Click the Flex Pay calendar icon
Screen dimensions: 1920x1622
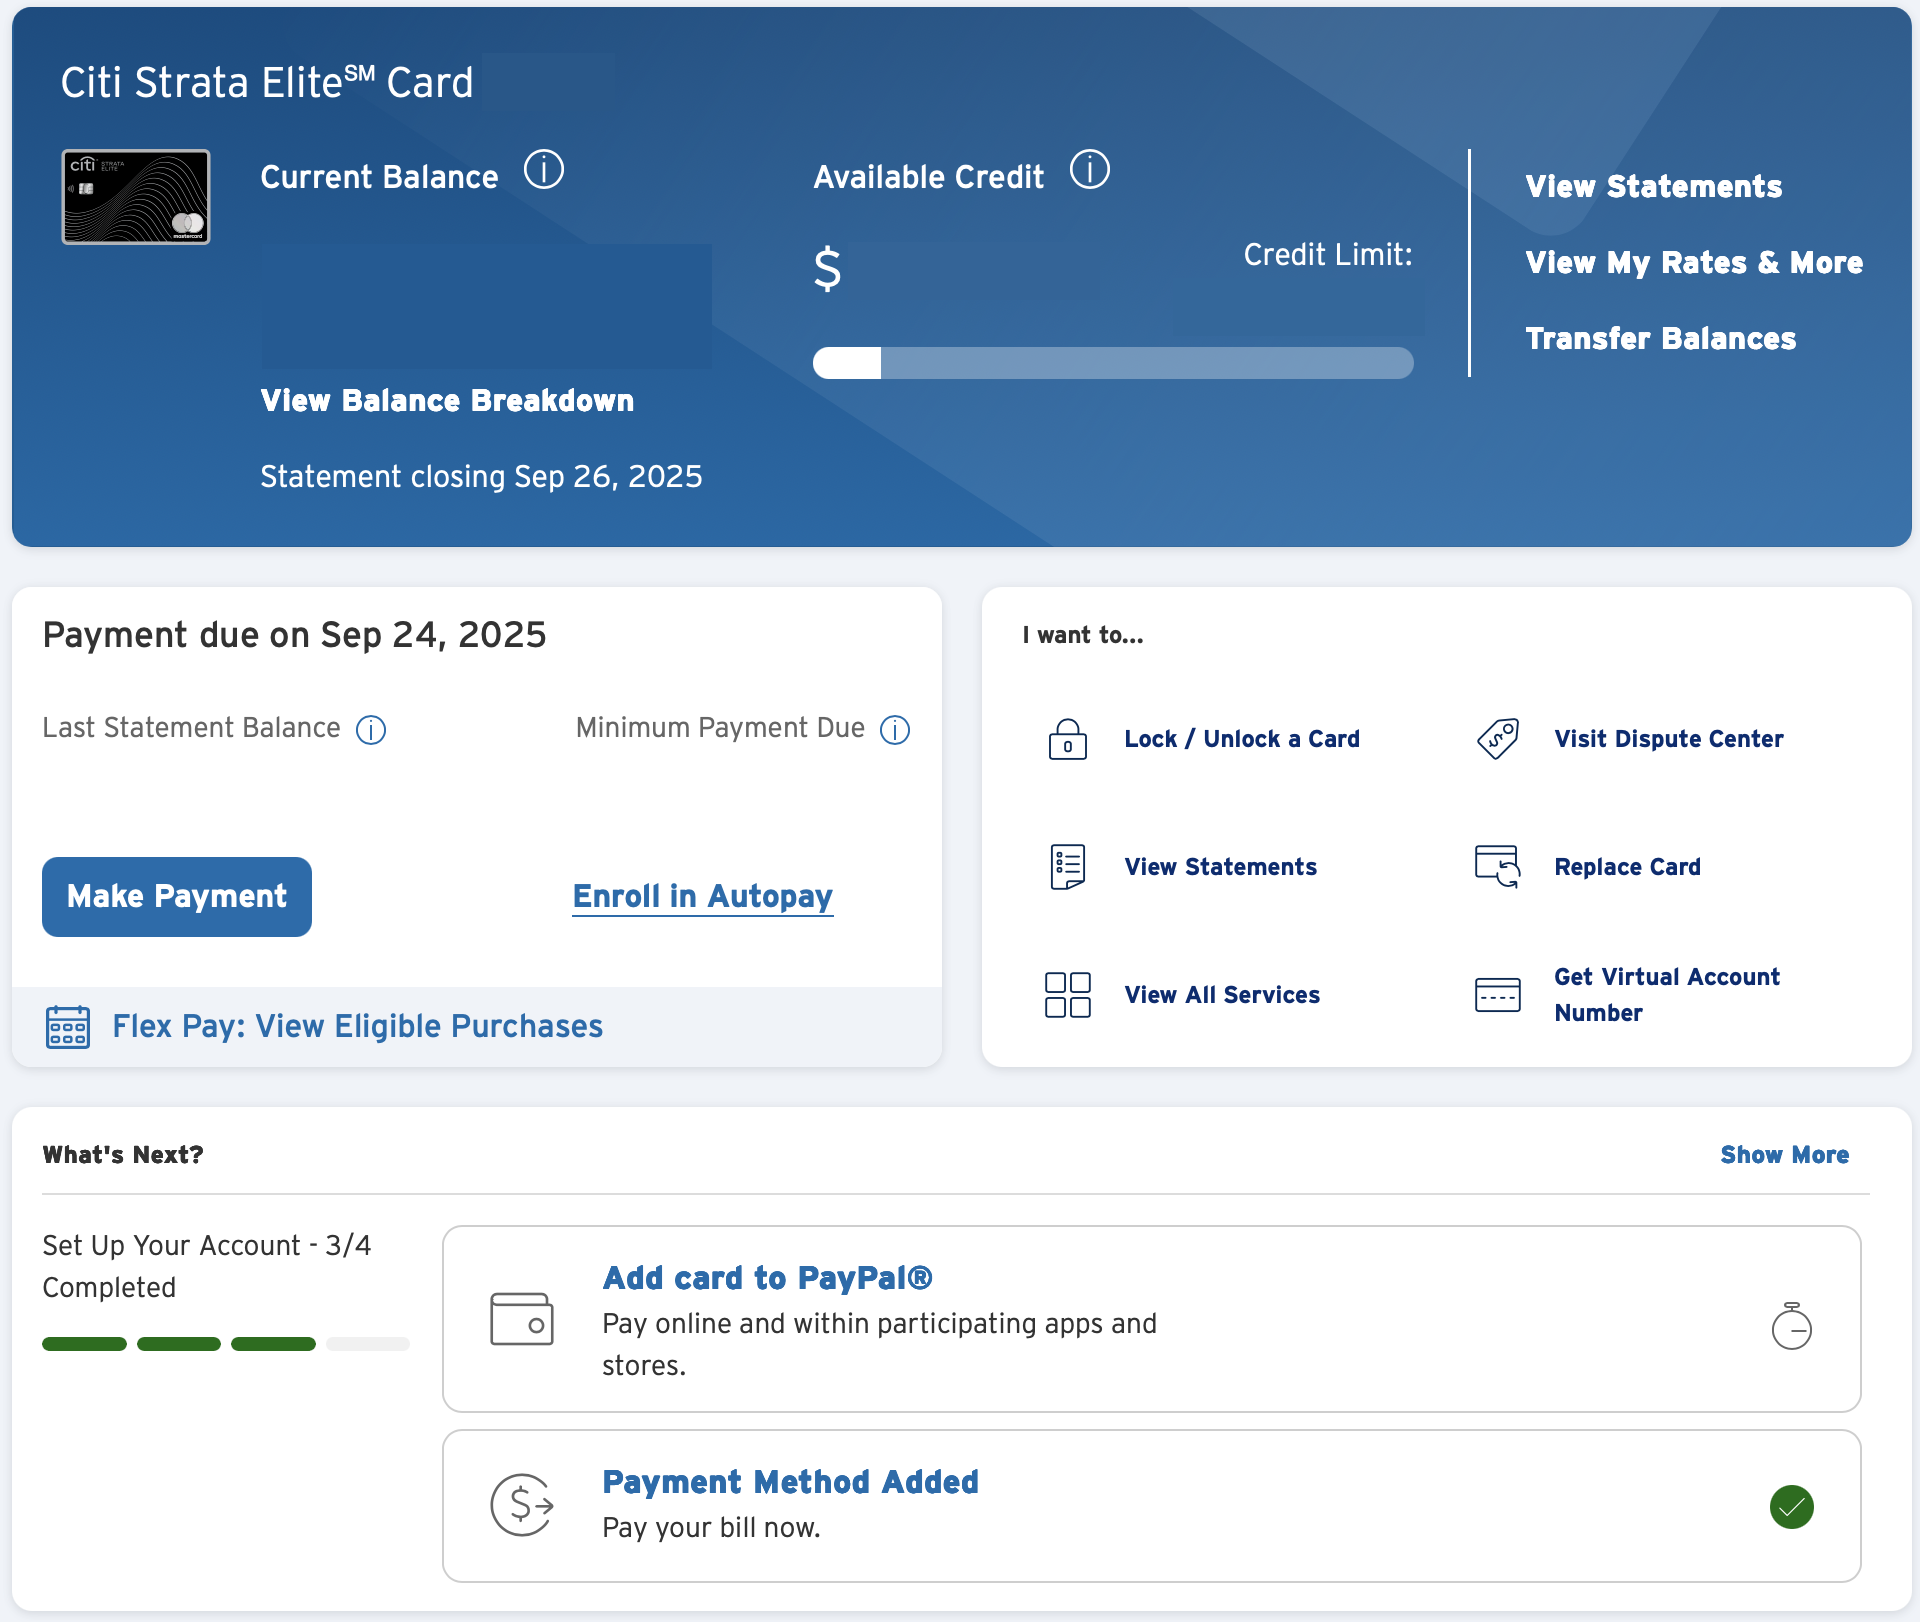tap(68, 1027)
